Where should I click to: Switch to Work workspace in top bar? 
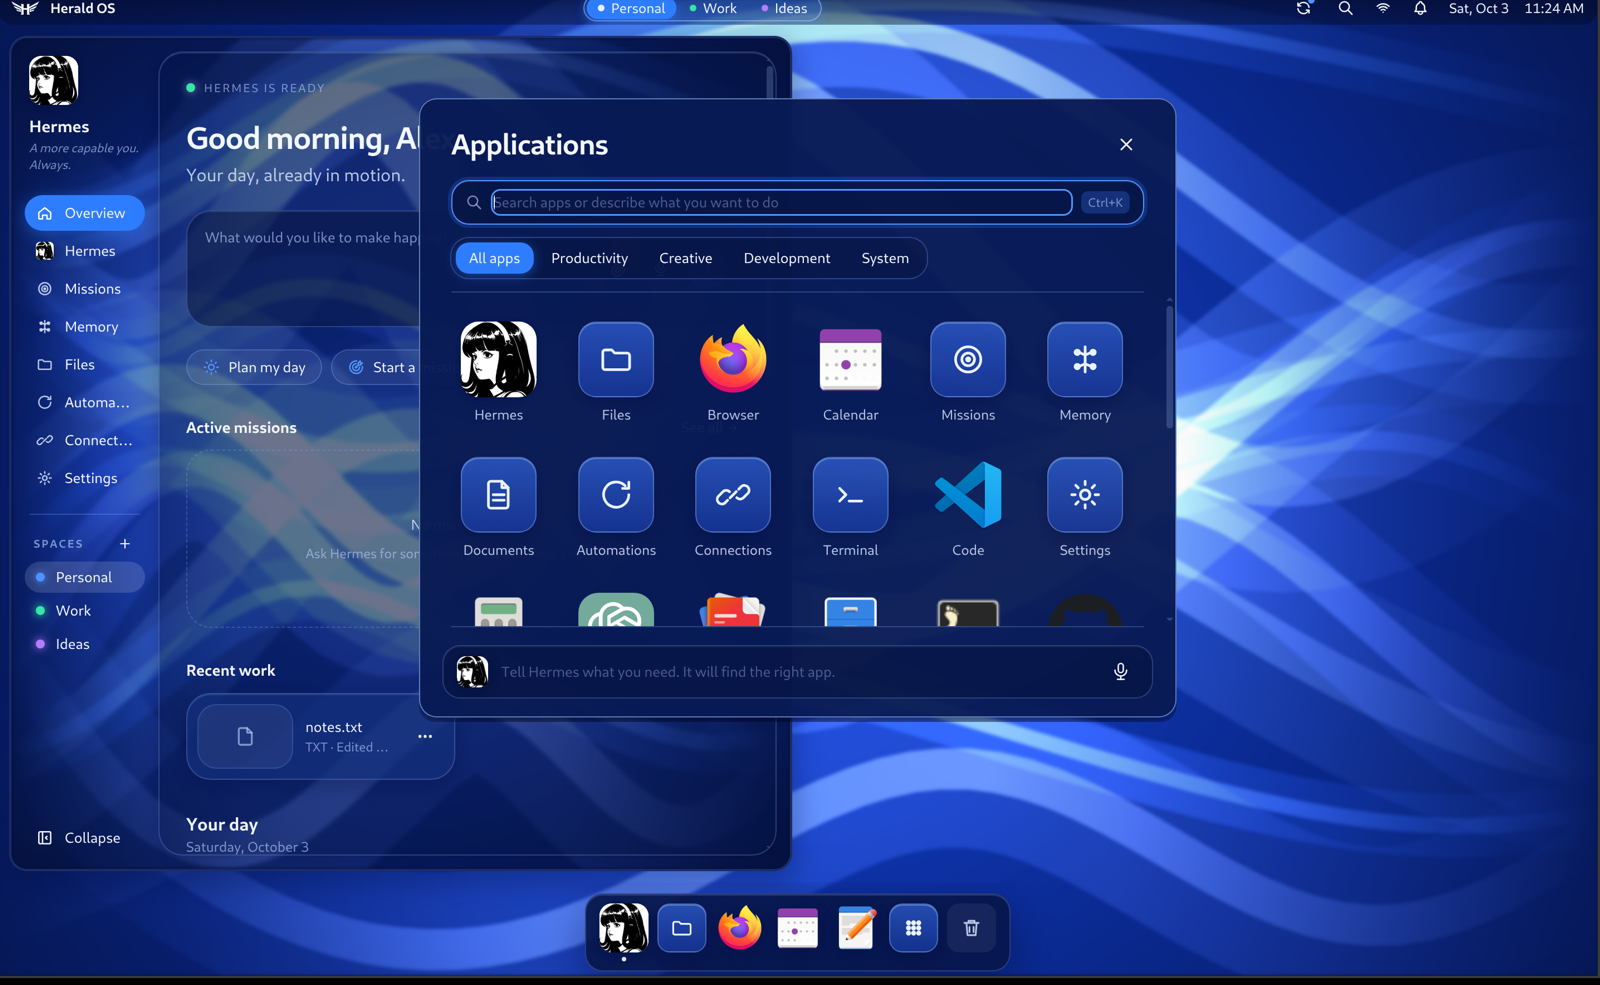coord(712,9)
